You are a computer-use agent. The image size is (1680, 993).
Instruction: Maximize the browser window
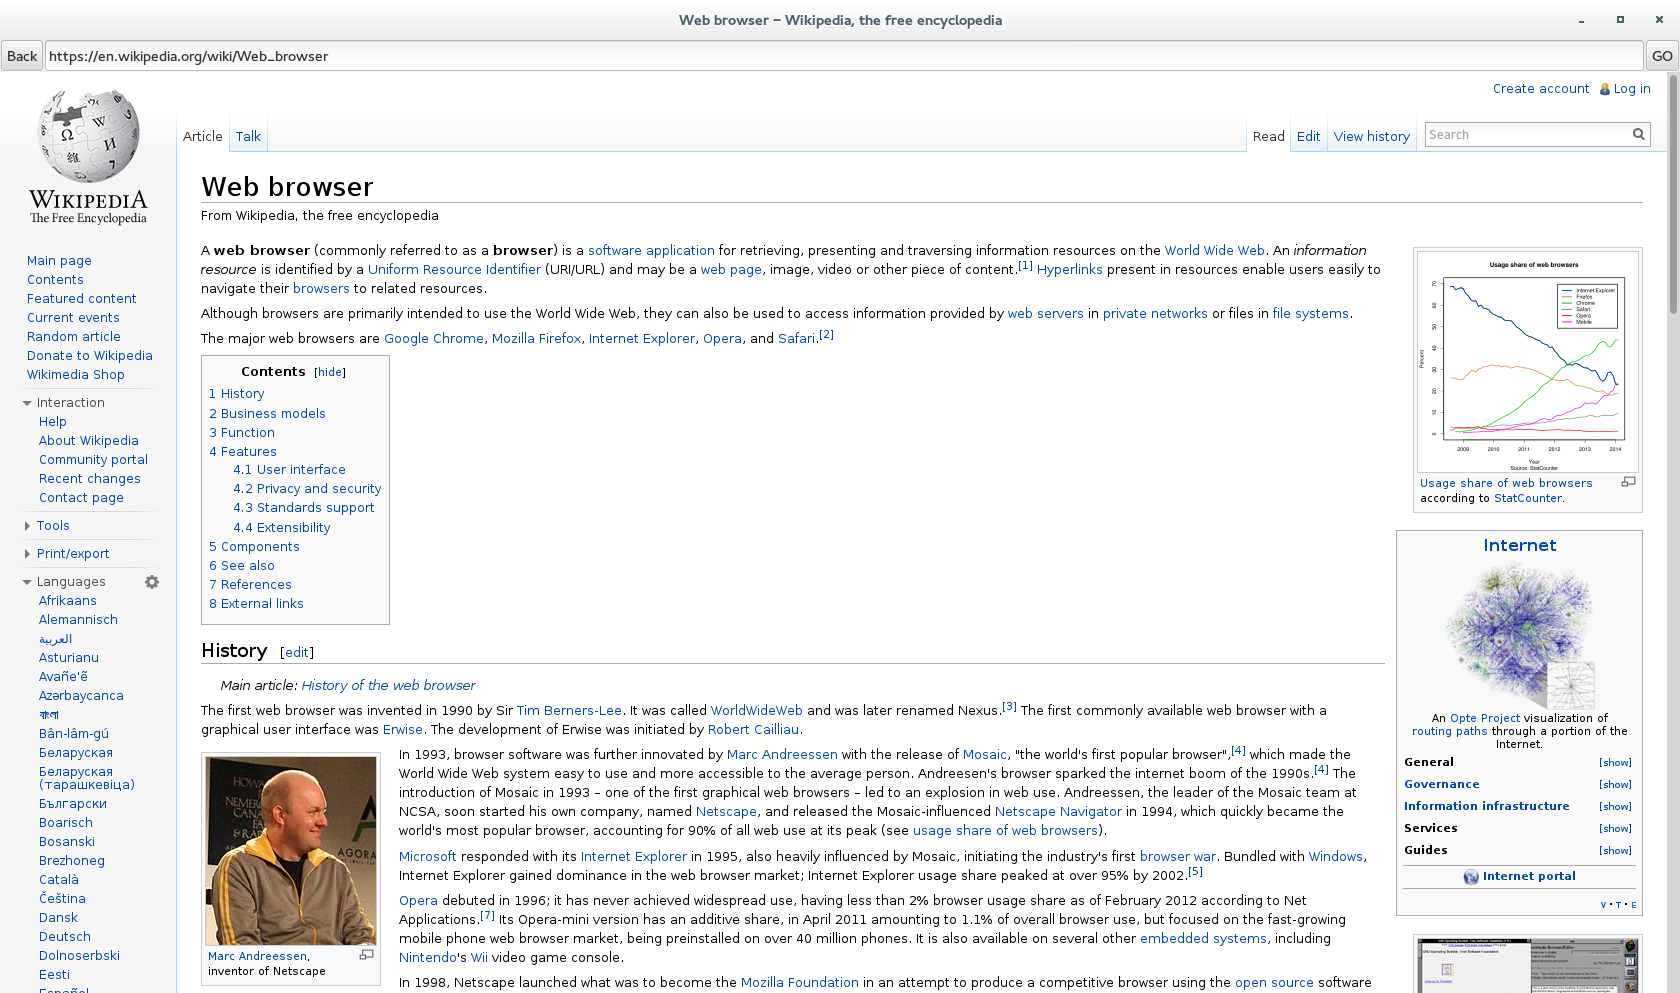[1620, 20]
